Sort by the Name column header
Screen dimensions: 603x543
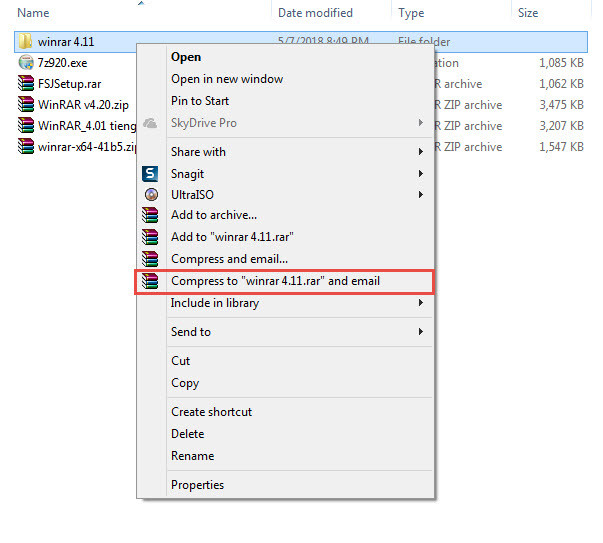pos(33,13)
